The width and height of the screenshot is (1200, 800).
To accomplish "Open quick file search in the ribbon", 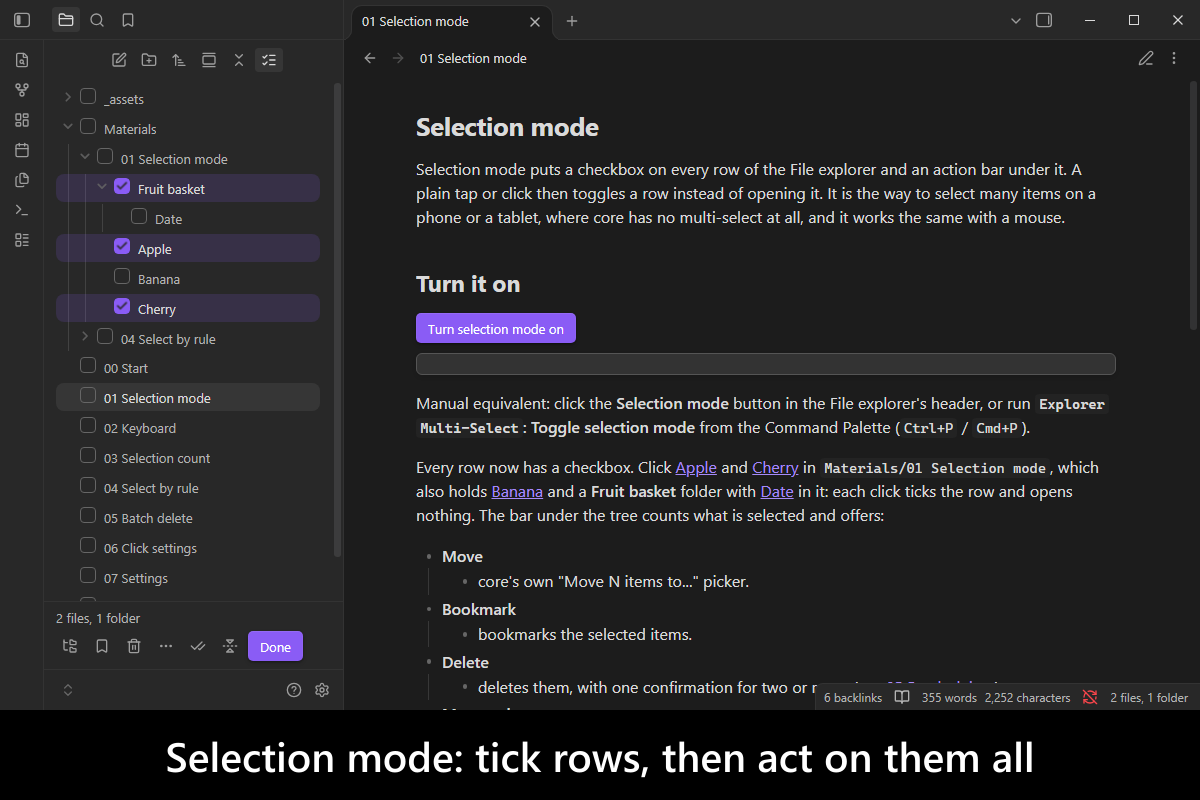I will coord(22,60).
